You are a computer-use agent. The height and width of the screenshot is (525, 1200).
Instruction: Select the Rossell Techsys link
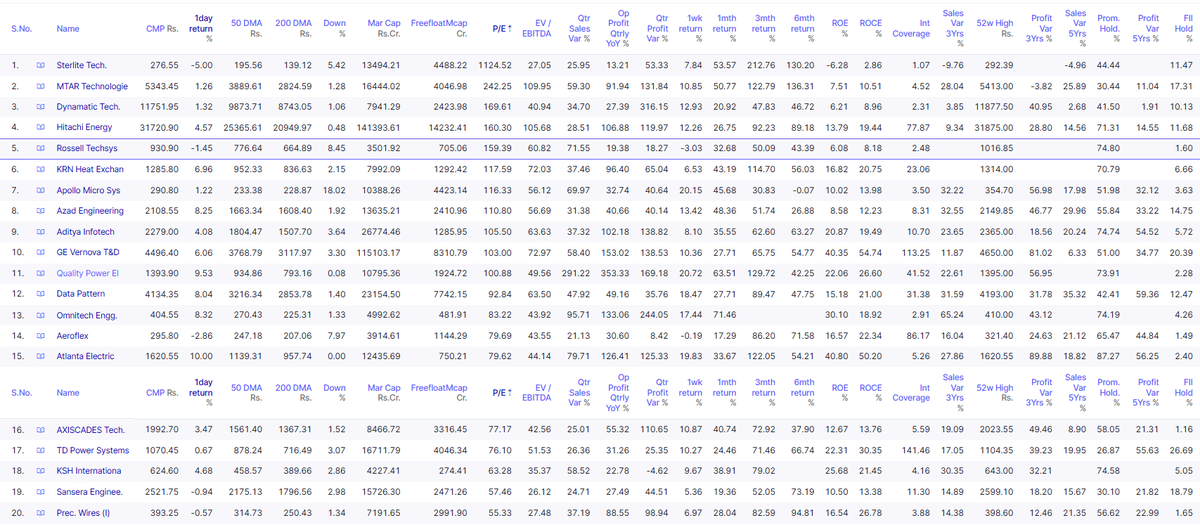coord(89,148)
